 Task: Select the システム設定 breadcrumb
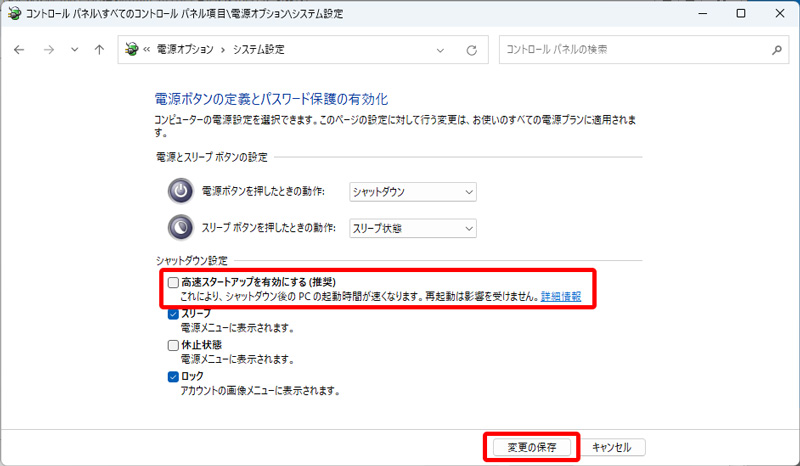259,50
